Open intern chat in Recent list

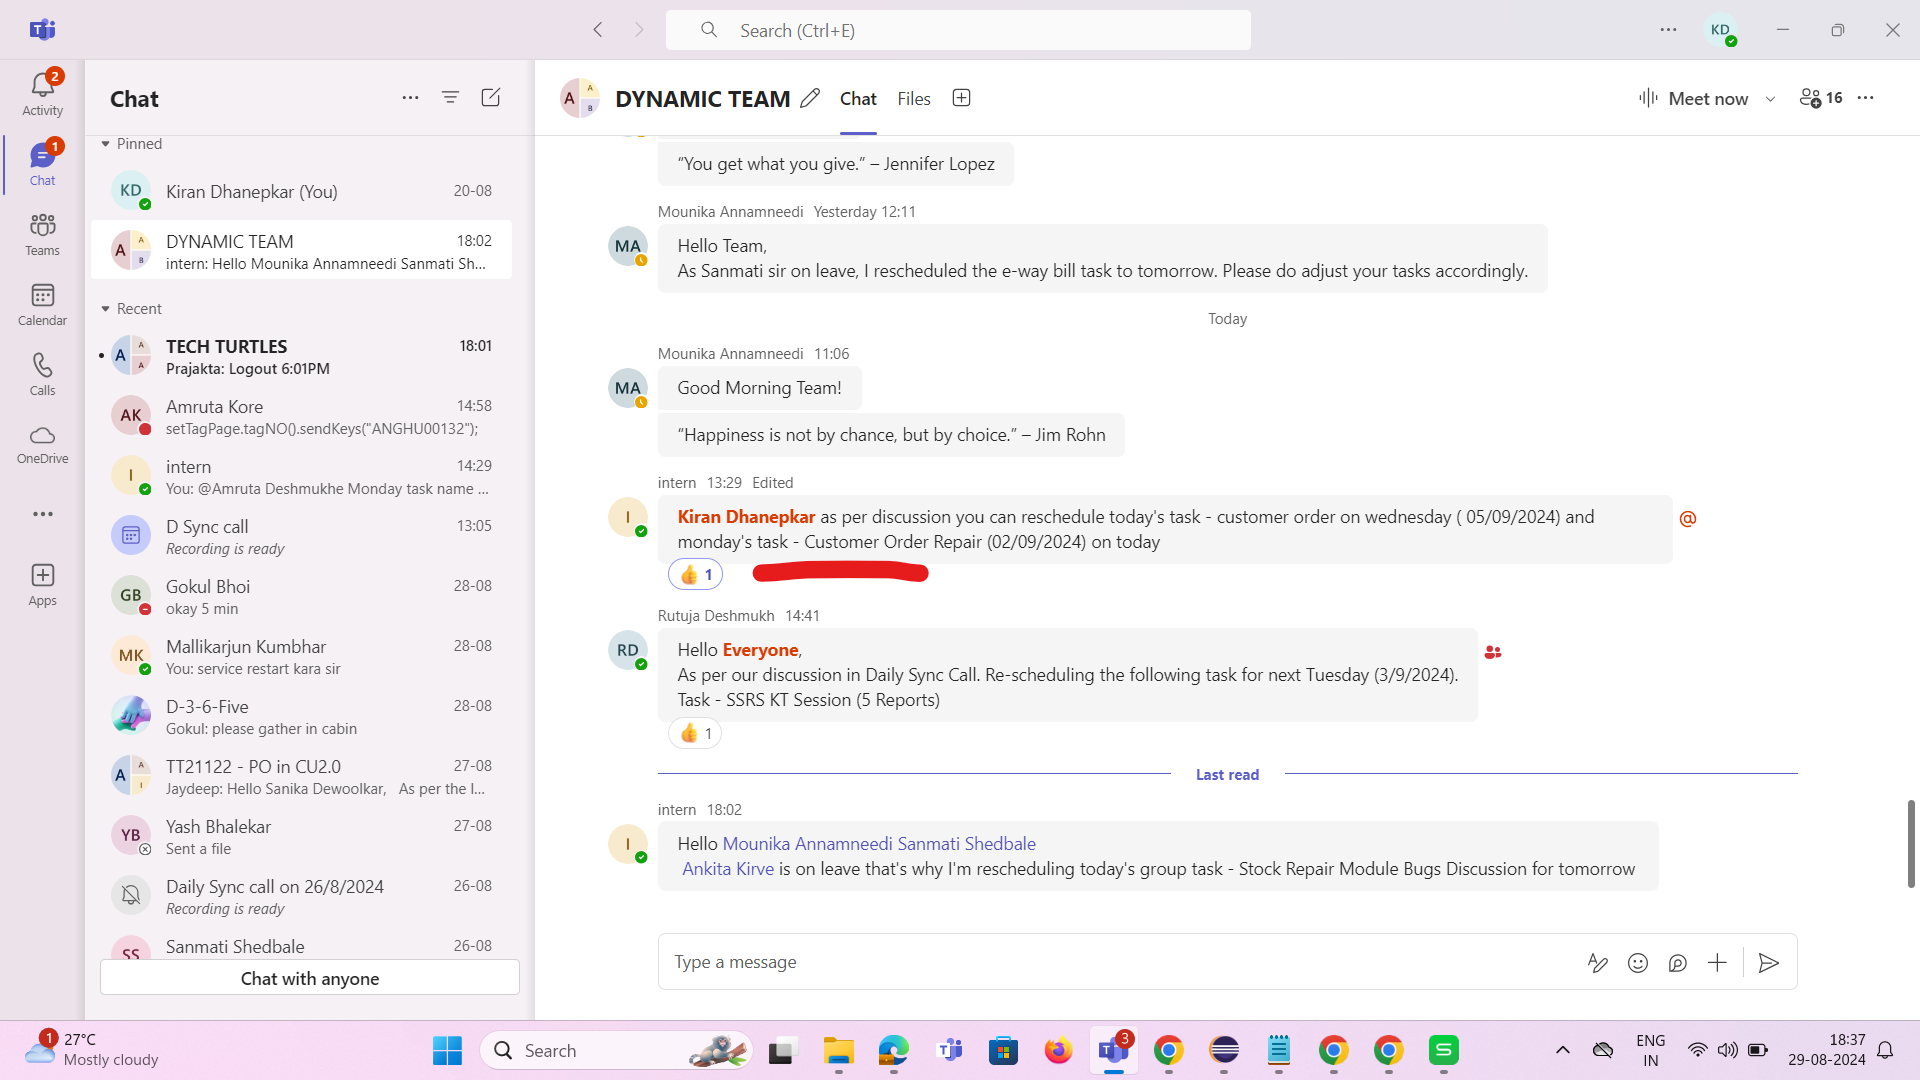301,476
